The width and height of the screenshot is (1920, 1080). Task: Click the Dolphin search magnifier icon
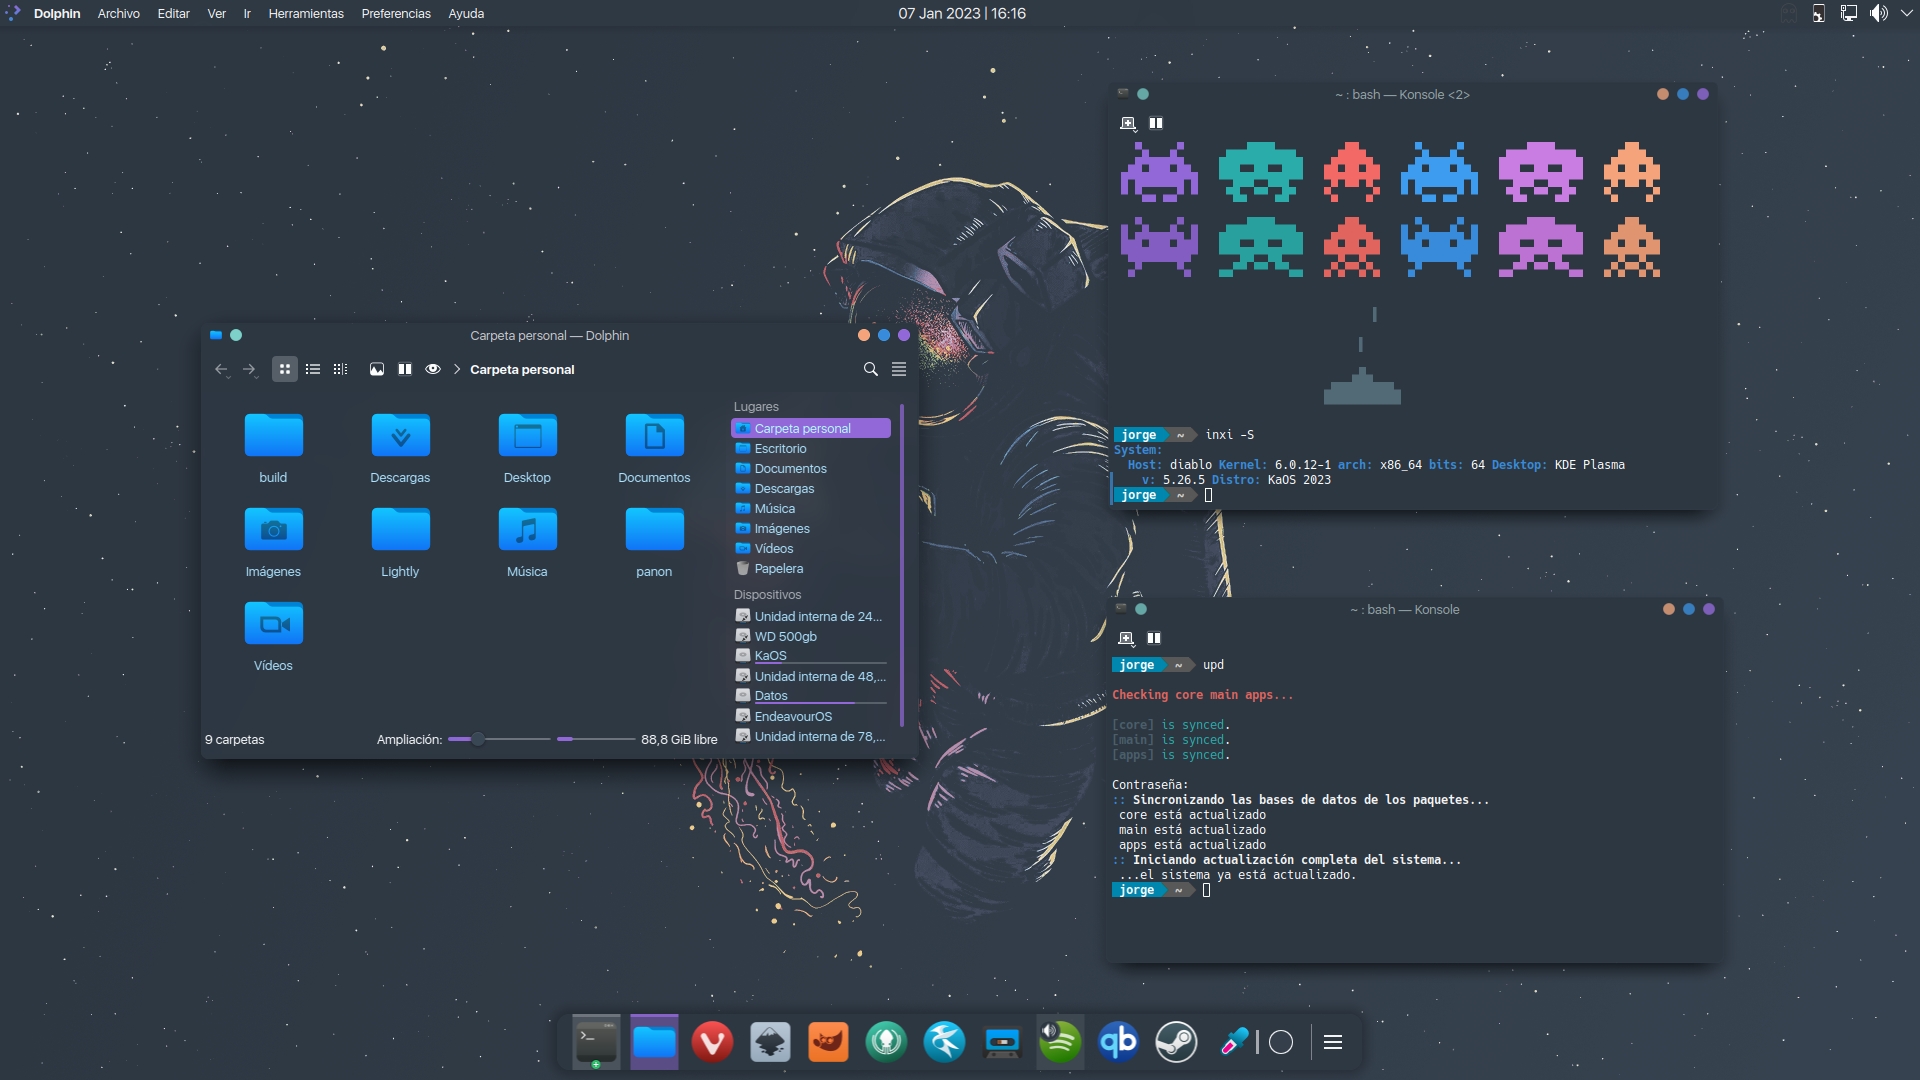[871, 369]
